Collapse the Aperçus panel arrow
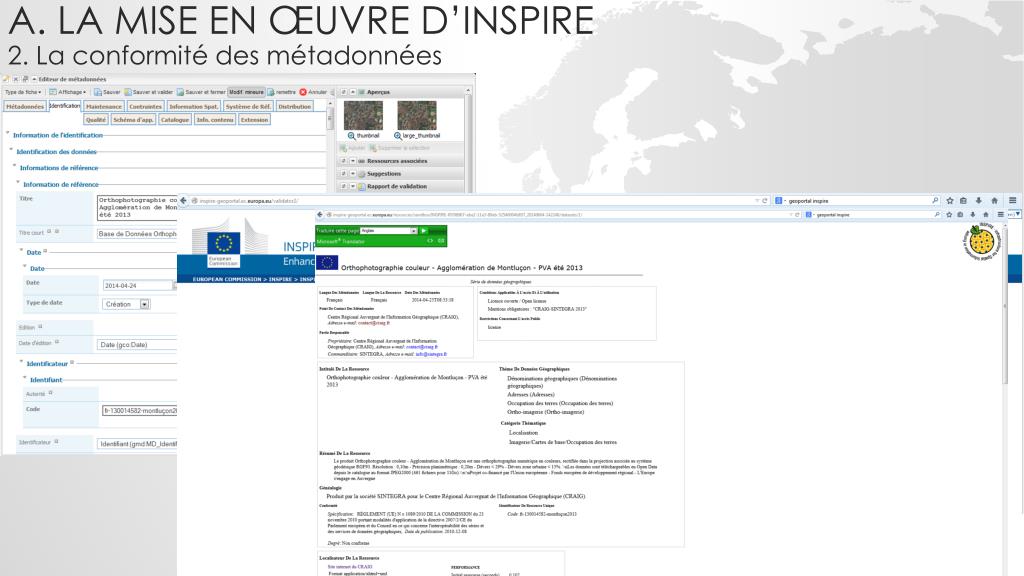1024x576 pixels. [x=353, y=92]
